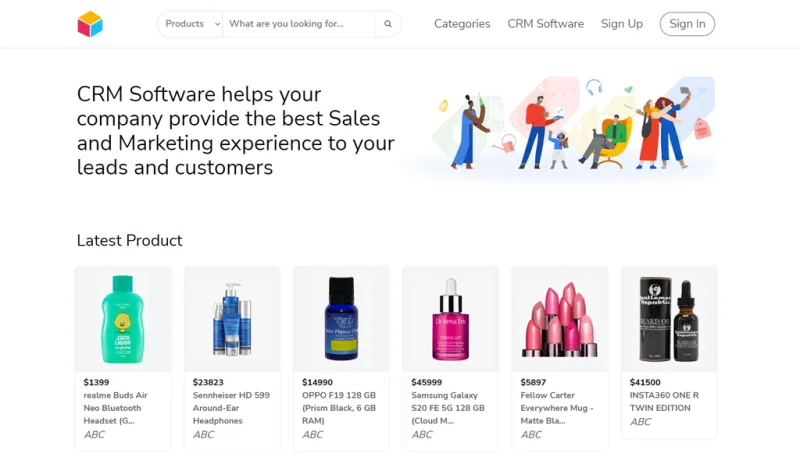The height and width of the screenshot is (457, 800).
Task: Open the beard oil product image
Action: point(669,319)
